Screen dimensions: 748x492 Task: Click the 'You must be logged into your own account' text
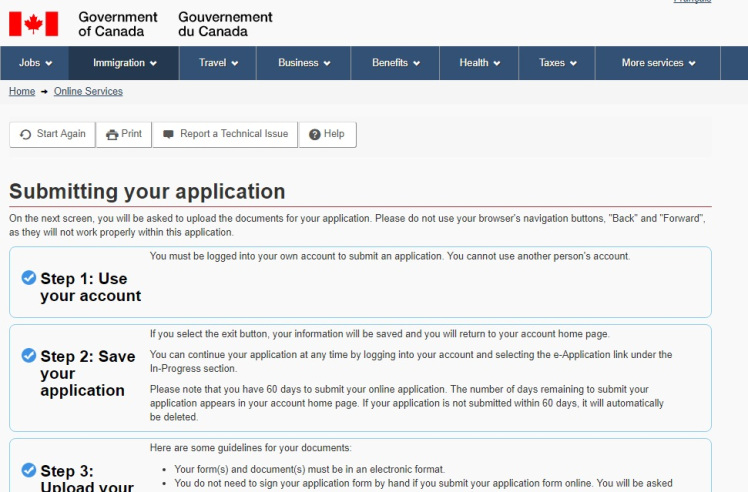click(x=390, y=256)
